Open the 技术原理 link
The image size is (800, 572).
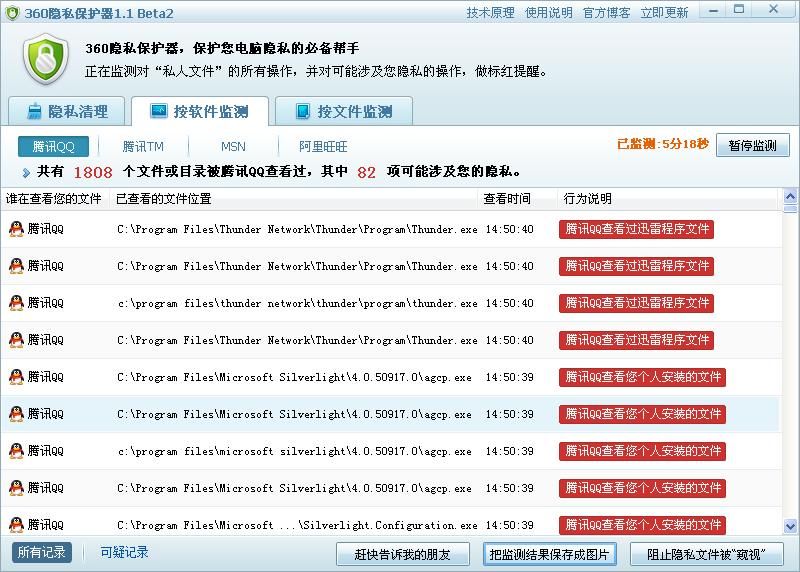point(490,13)
